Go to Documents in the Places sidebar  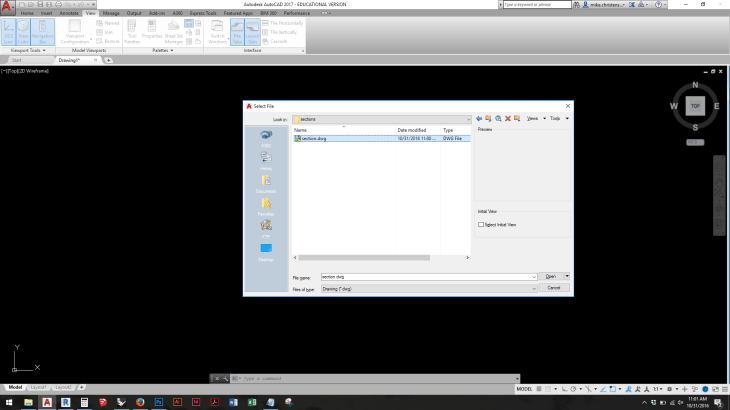266,183
